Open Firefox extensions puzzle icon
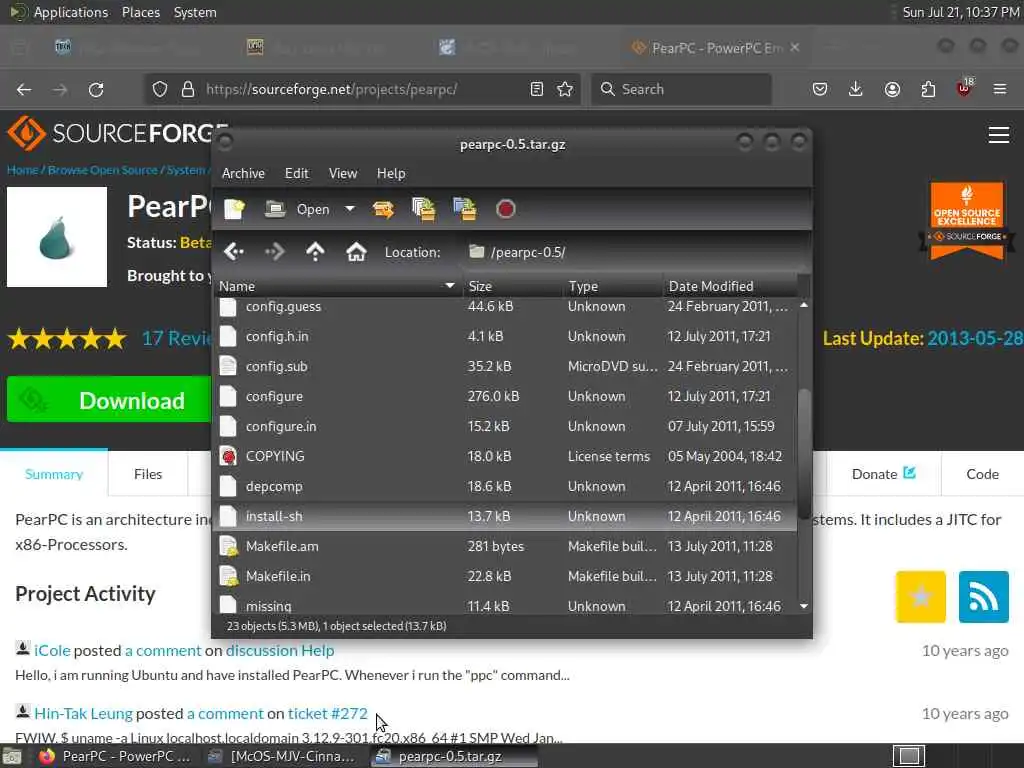 (x=928, y=89)
